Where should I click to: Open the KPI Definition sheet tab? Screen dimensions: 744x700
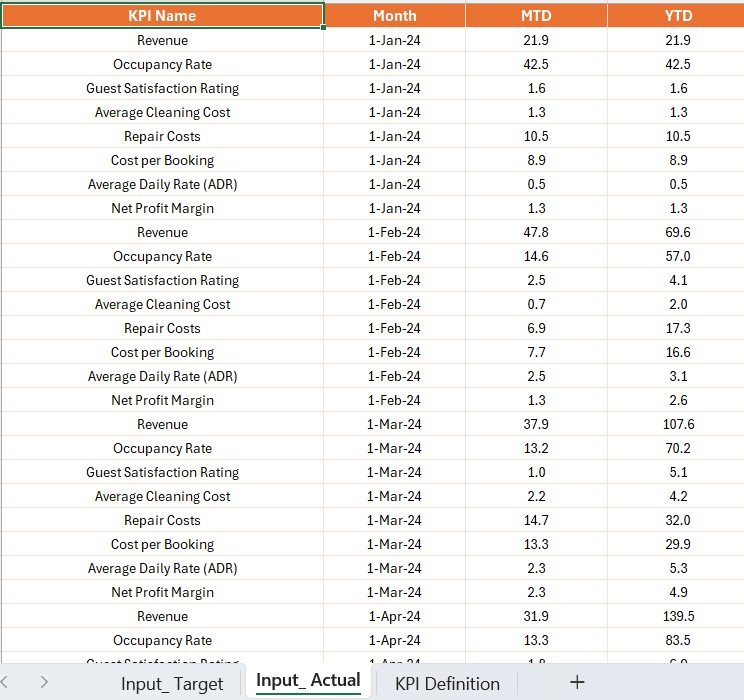(447, 684)
